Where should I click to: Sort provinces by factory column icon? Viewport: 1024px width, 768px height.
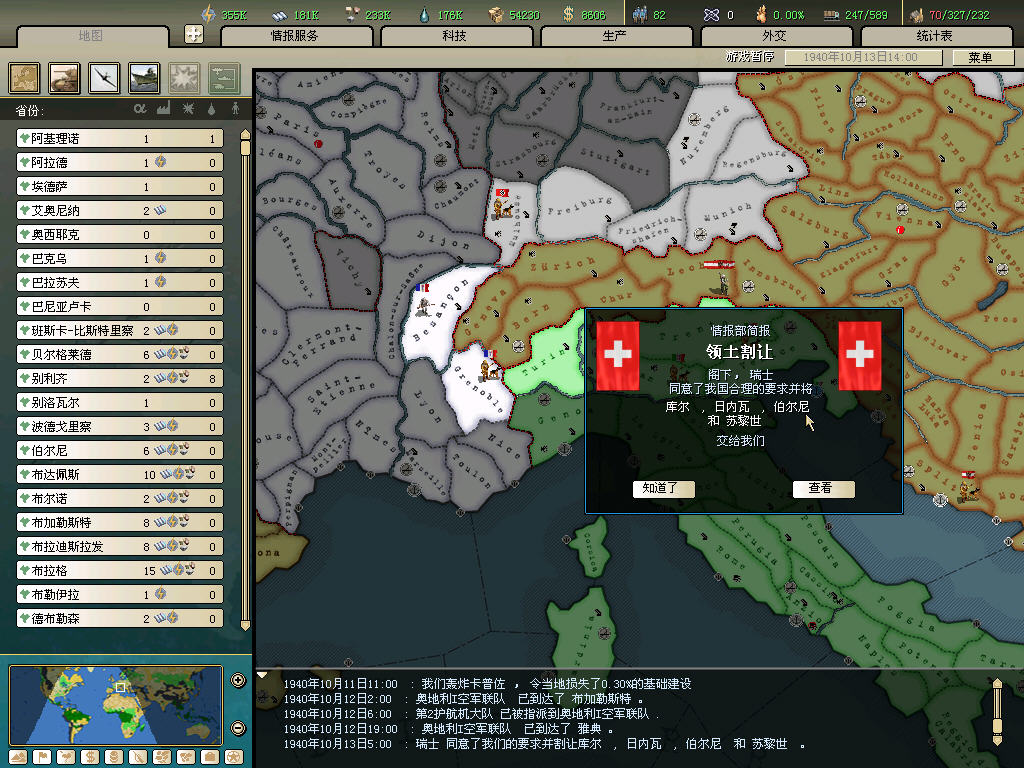(164, 108)
